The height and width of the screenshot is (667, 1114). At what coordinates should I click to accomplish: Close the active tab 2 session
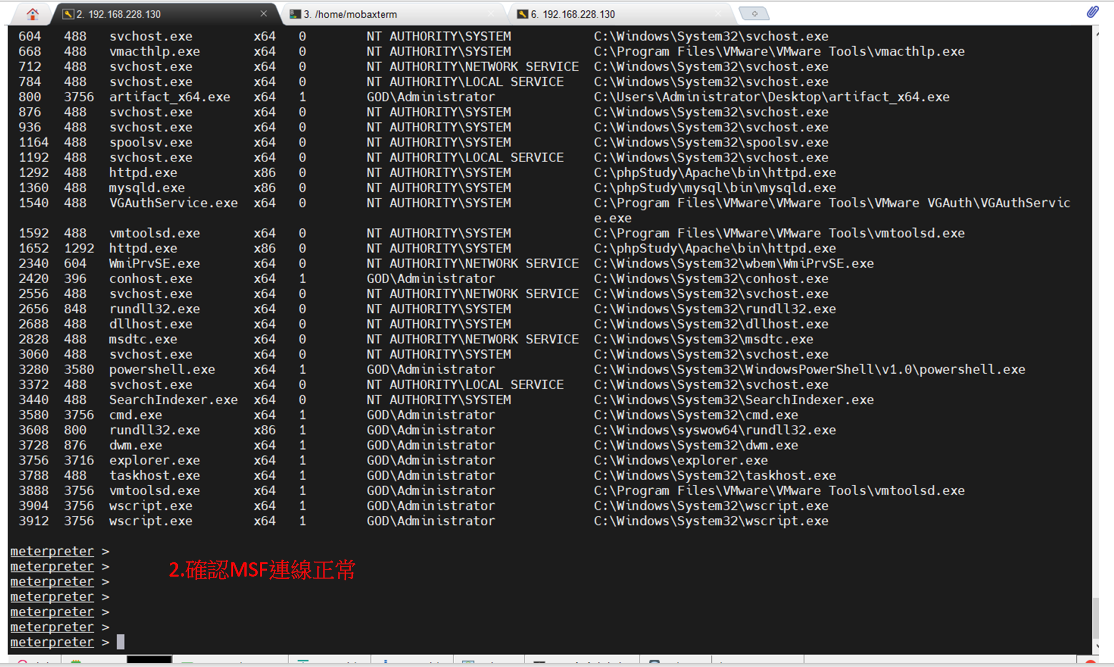tap(264, 13)
